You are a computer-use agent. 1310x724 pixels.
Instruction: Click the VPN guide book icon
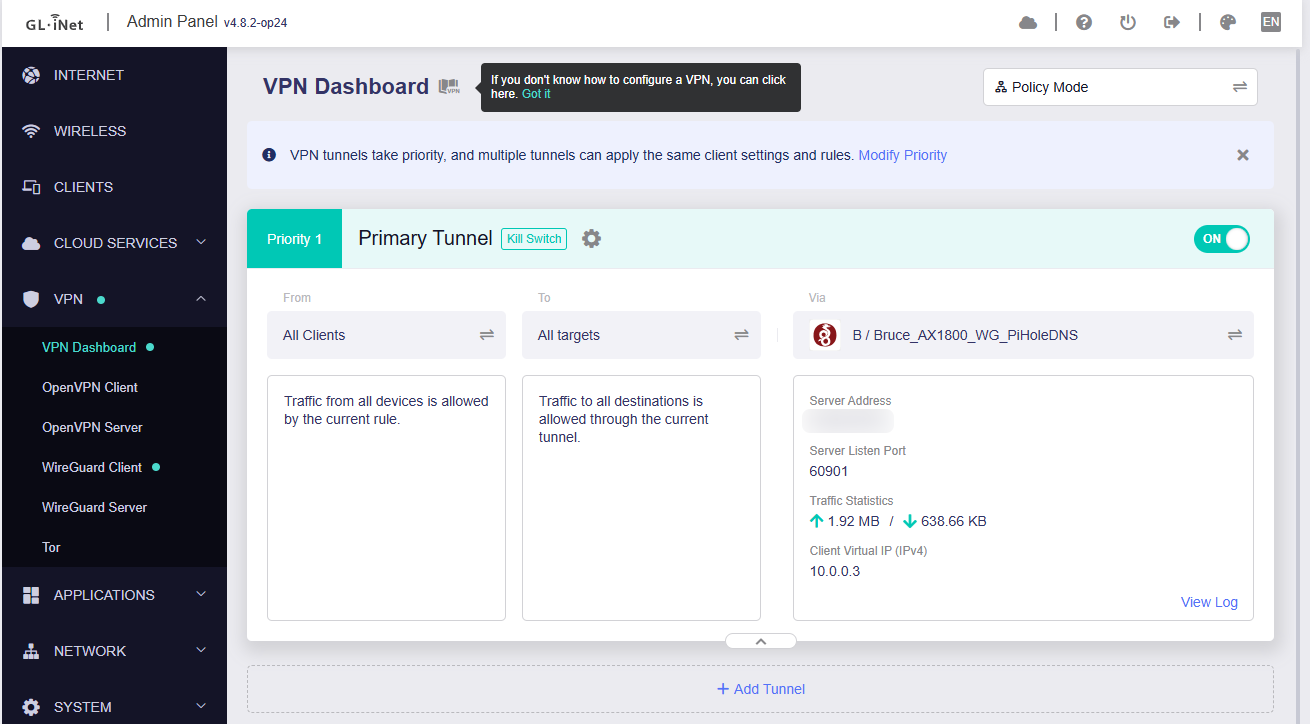449,87
